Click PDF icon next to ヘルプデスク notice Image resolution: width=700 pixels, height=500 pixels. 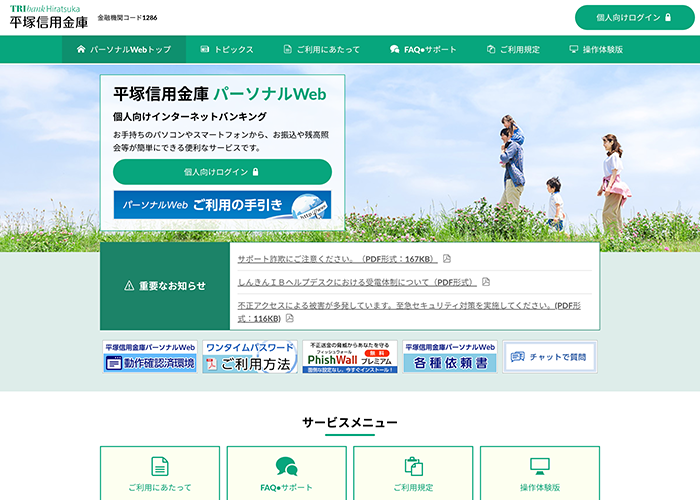pyautogui.click(x=486, y=282)
